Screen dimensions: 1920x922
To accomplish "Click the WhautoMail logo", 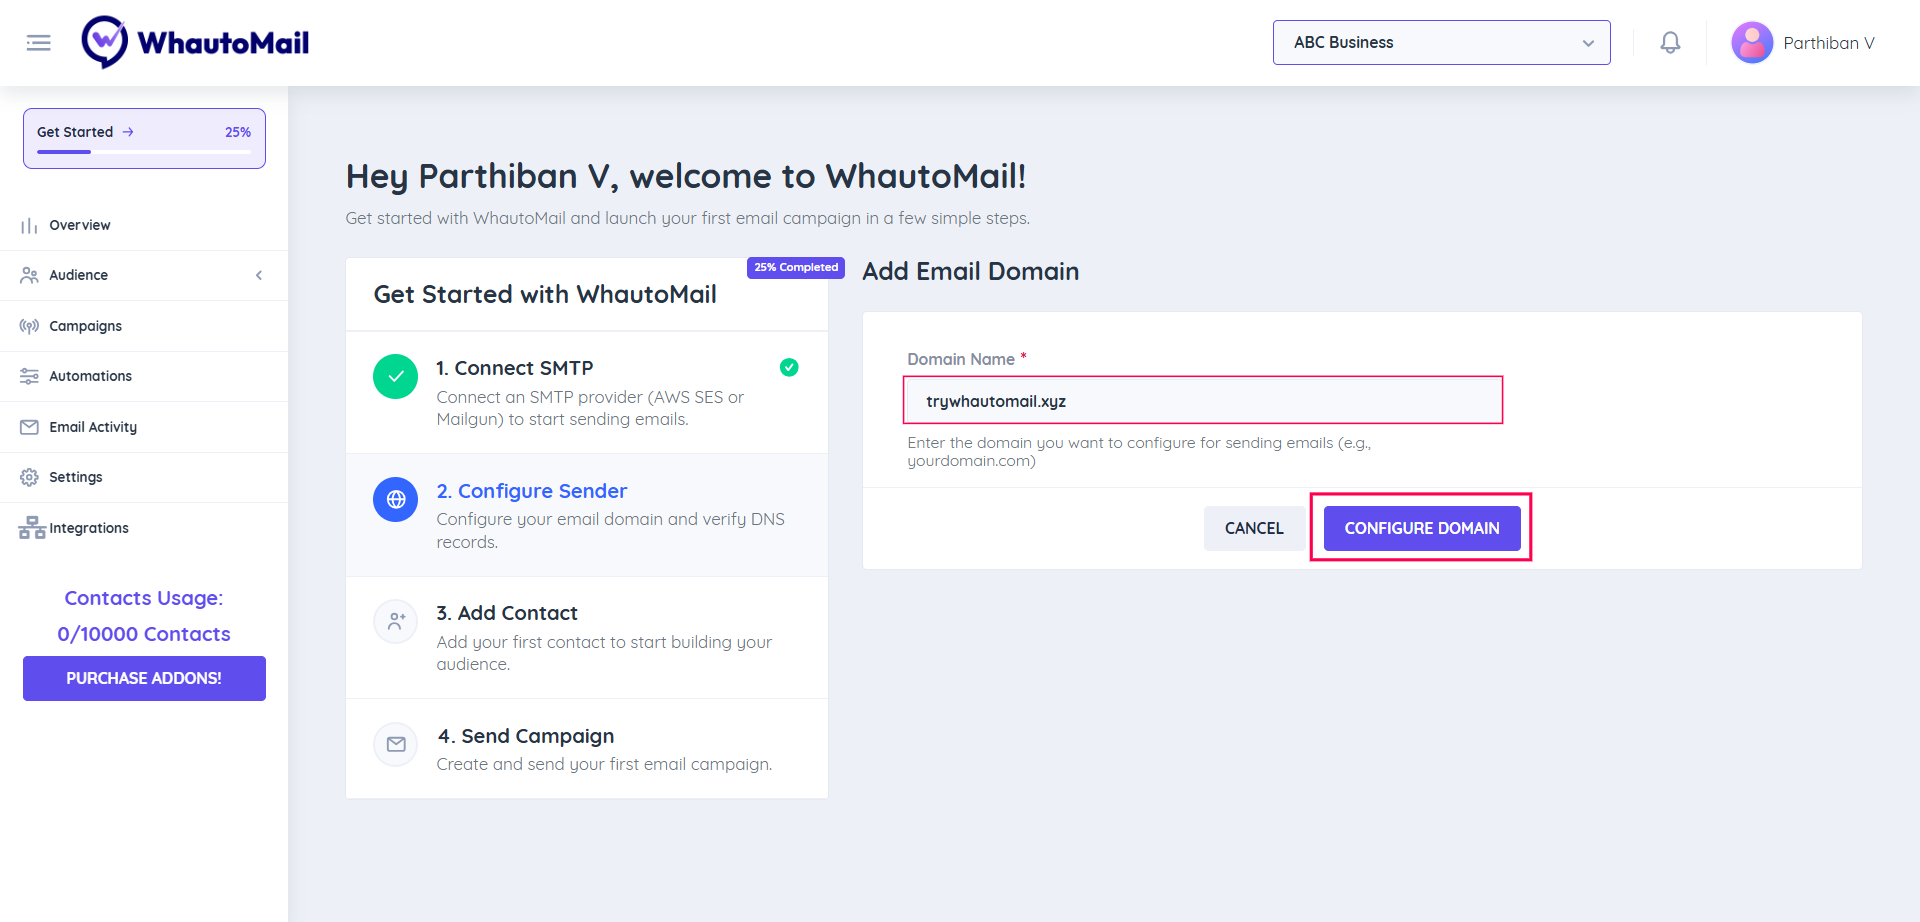I will pyautogui.click(x=196, y=43).
